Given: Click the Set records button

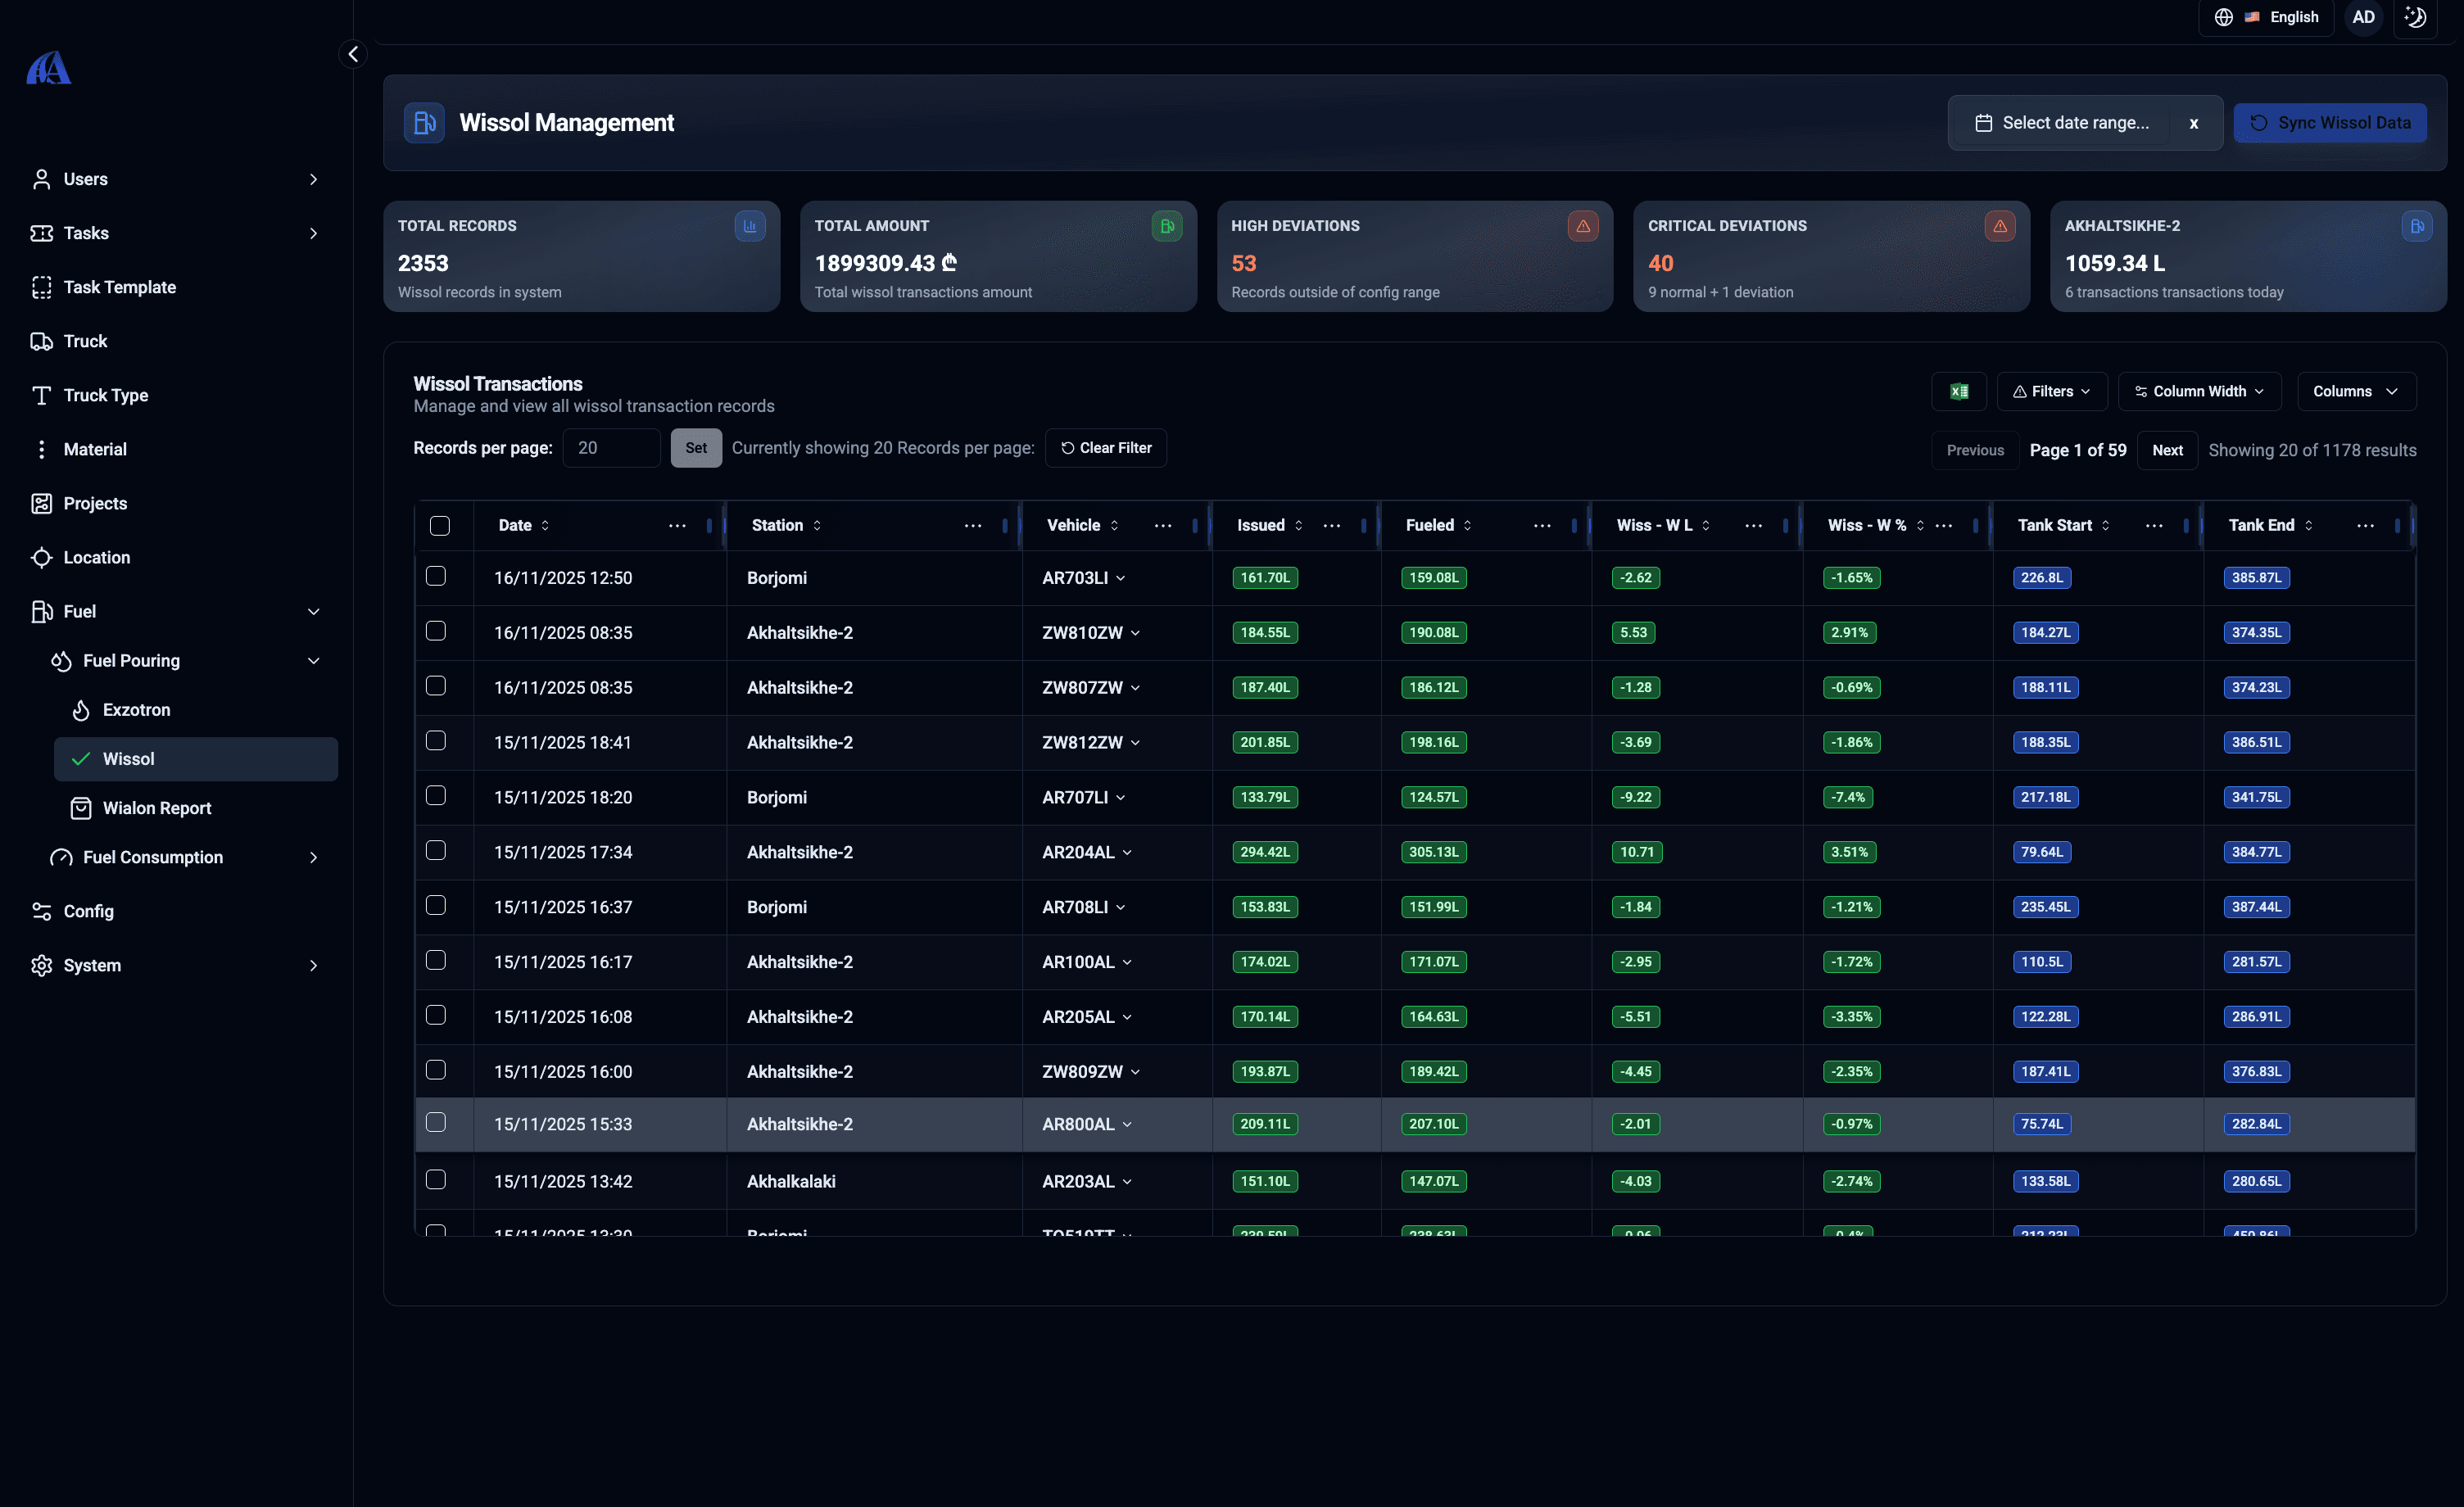Looking at the screenshot, I should click(x=696, y=448).
